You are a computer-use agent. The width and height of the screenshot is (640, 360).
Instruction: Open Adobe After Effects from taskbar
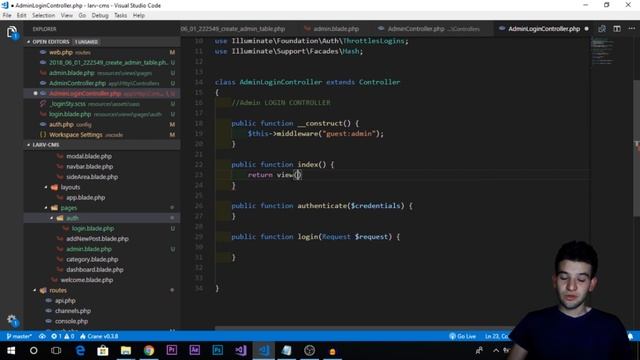pyautogui.click(x=195, y=351)
